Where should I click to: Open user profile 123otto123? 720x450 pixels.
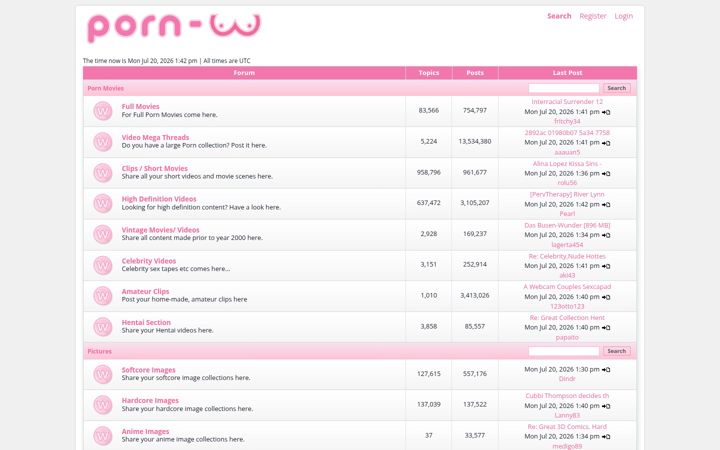click(x=567, y=307)
